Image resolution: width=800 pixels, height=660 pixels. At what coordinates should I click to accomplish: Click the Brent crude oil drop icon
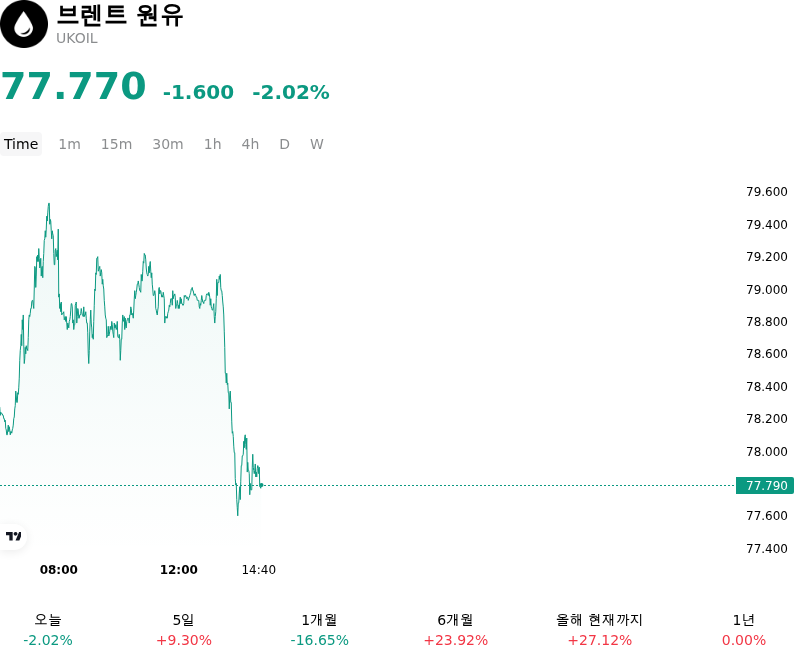click(x=23, y=24)
